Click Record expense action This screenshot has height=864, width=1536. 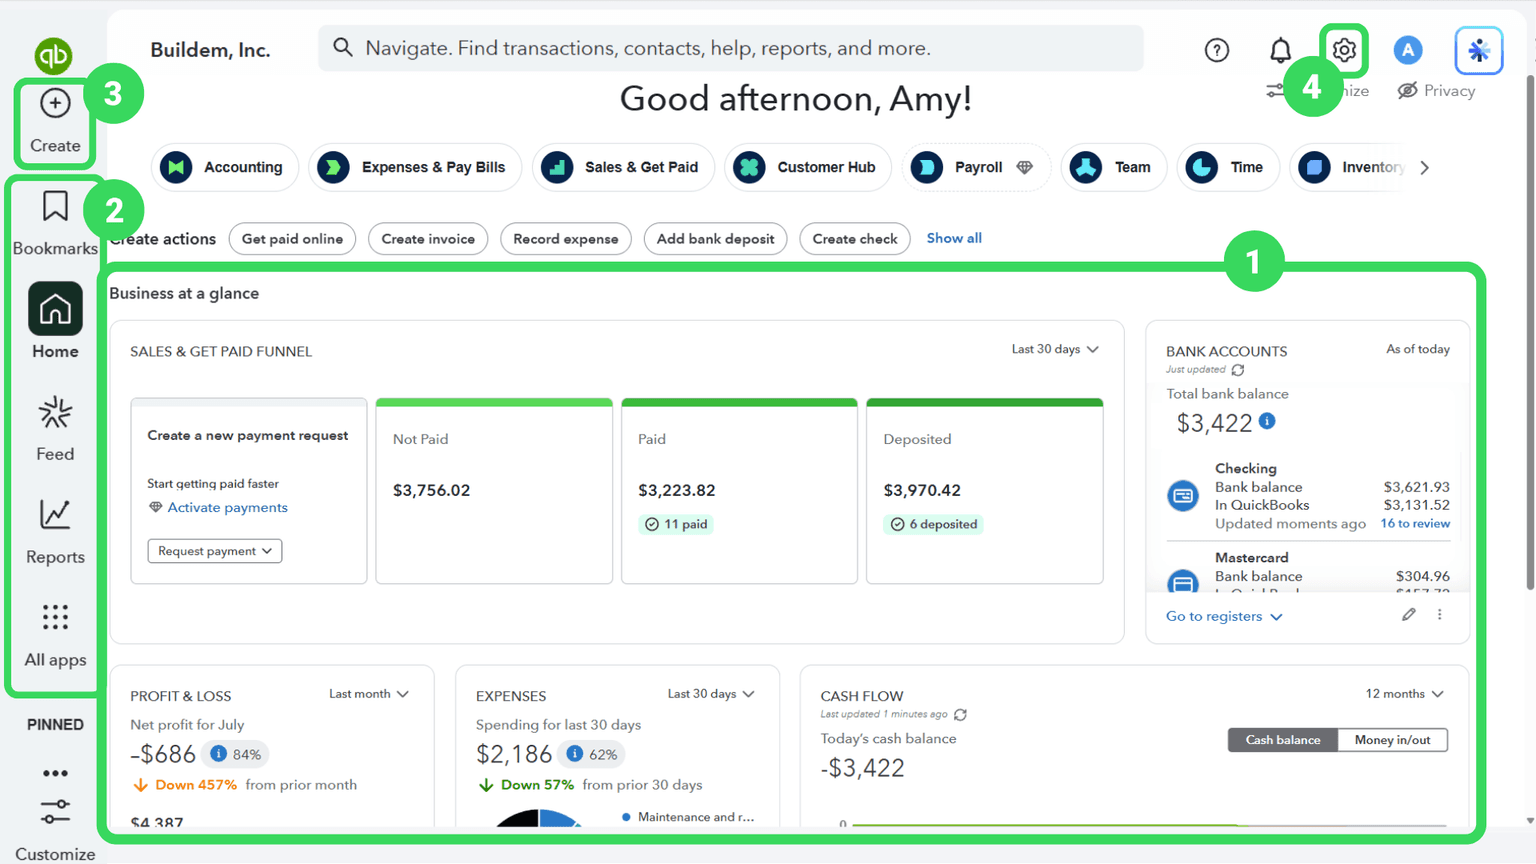point(566,239)
